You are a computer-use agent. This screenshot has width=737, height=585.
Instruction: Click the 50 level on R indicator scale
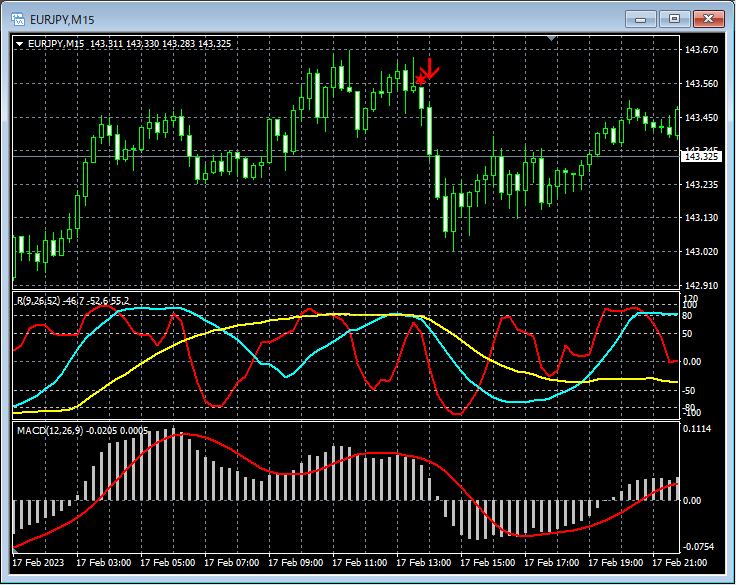[x=687, y=334]
